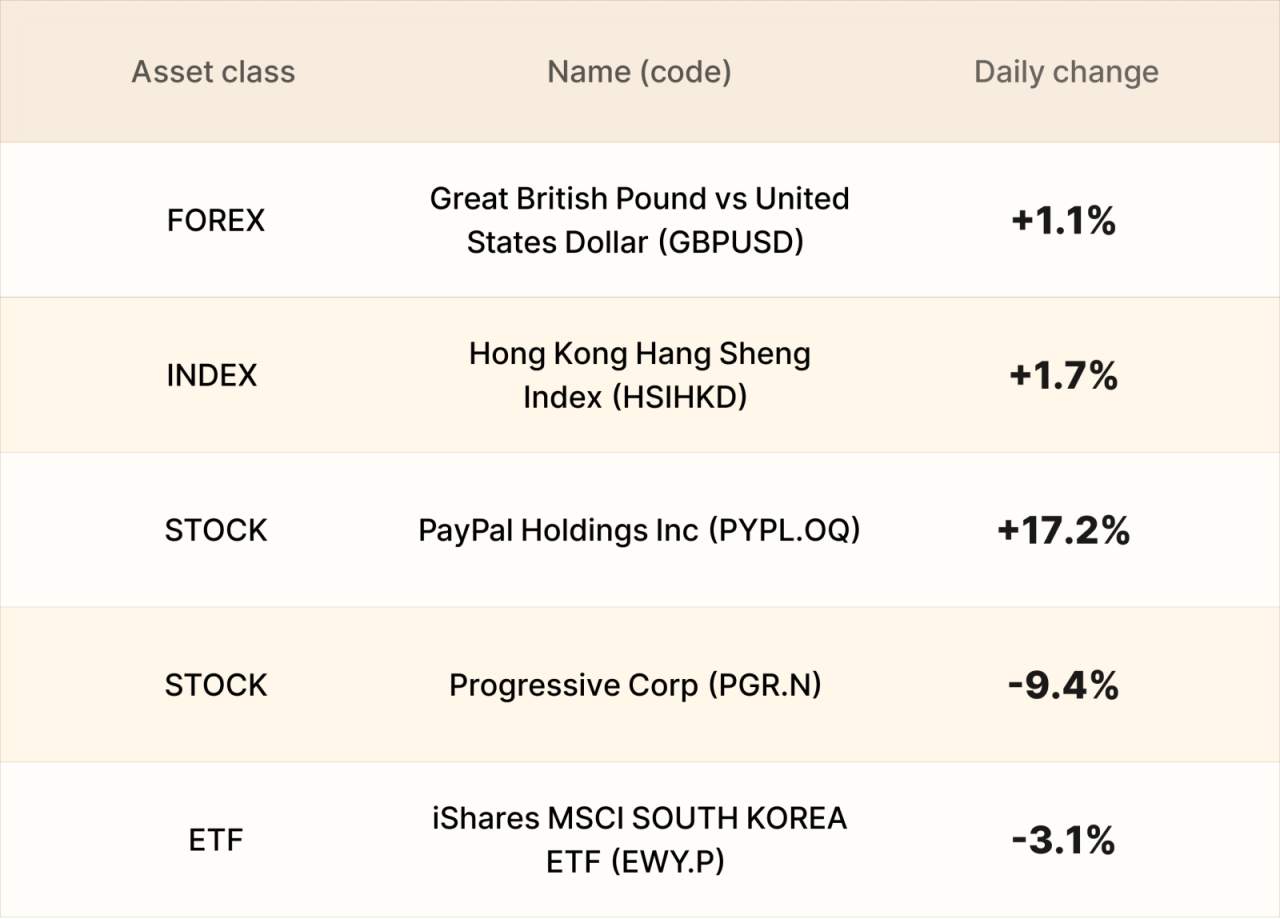Click the ETF asset class cell
Viewport: 1280px width, 919px height.
tap(216, 840)
